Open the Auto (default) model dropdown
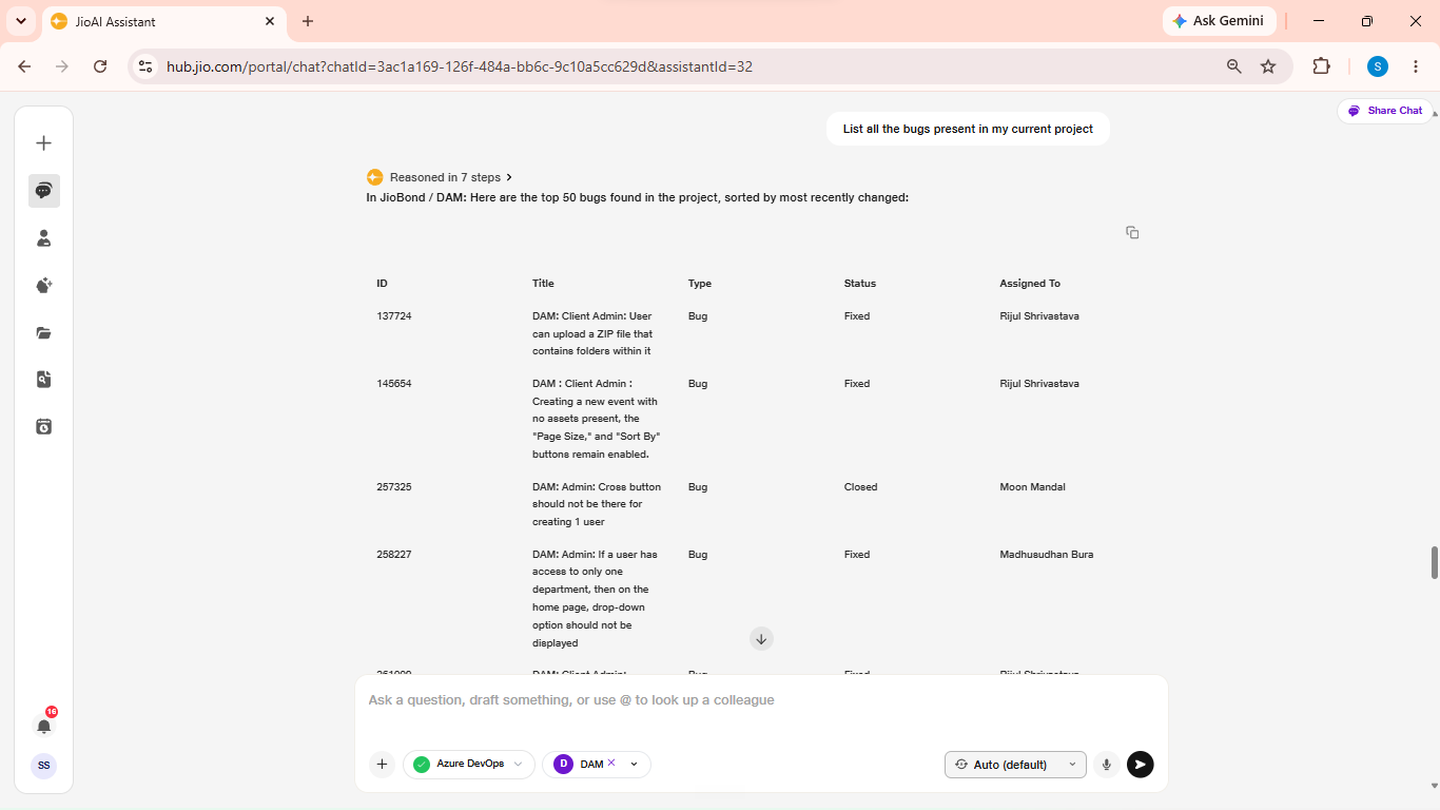 point(1015,765)
